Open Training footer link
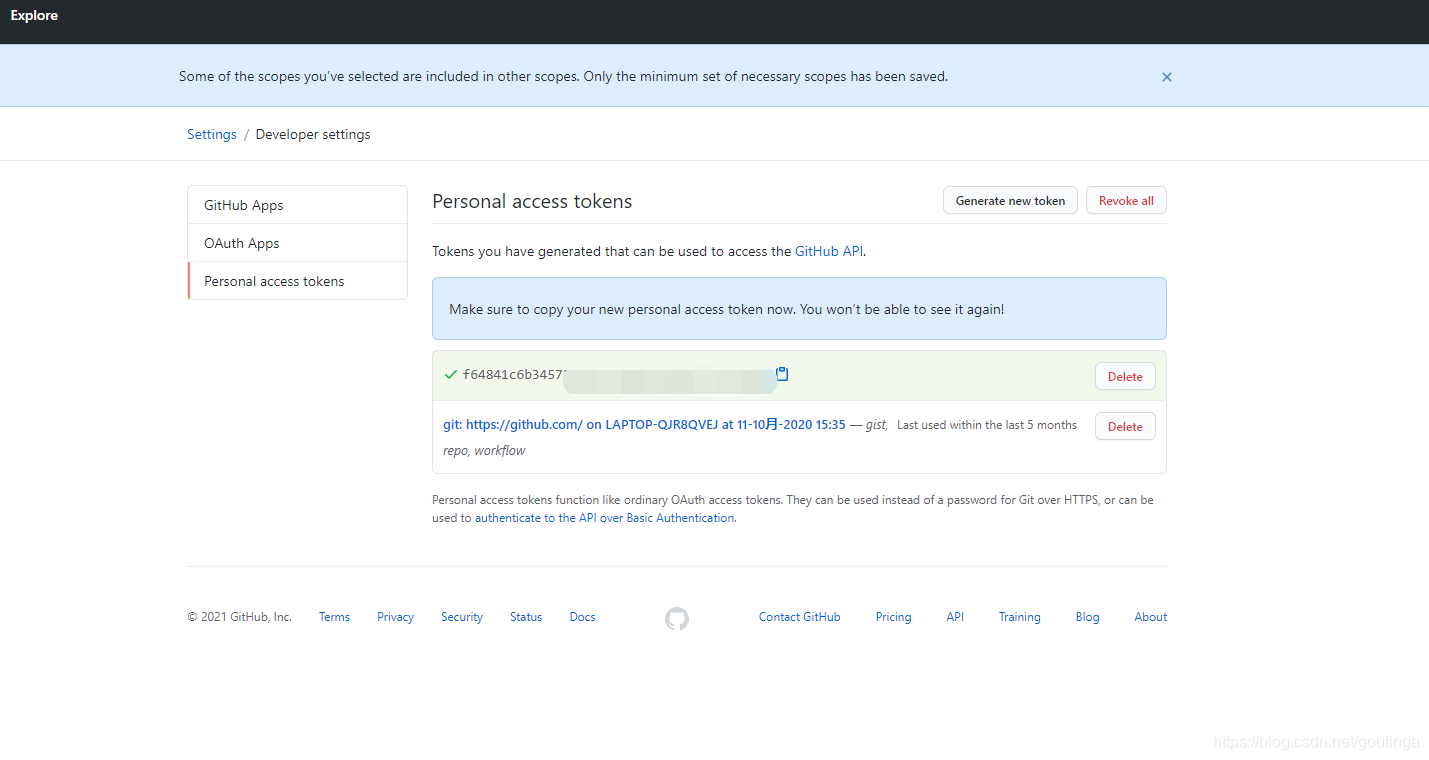 [x=1019, y=617]
